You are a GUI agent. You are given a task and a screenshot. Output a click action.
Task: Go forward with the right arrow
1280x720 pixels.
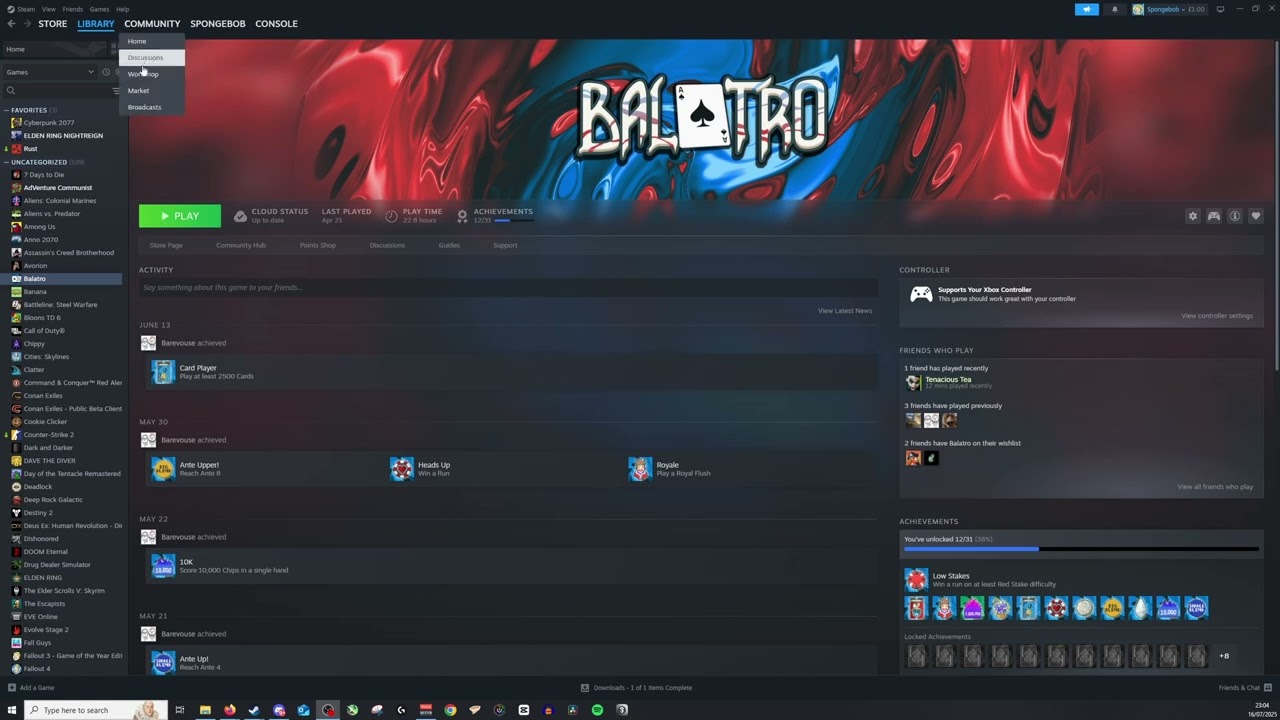[27, 24]
